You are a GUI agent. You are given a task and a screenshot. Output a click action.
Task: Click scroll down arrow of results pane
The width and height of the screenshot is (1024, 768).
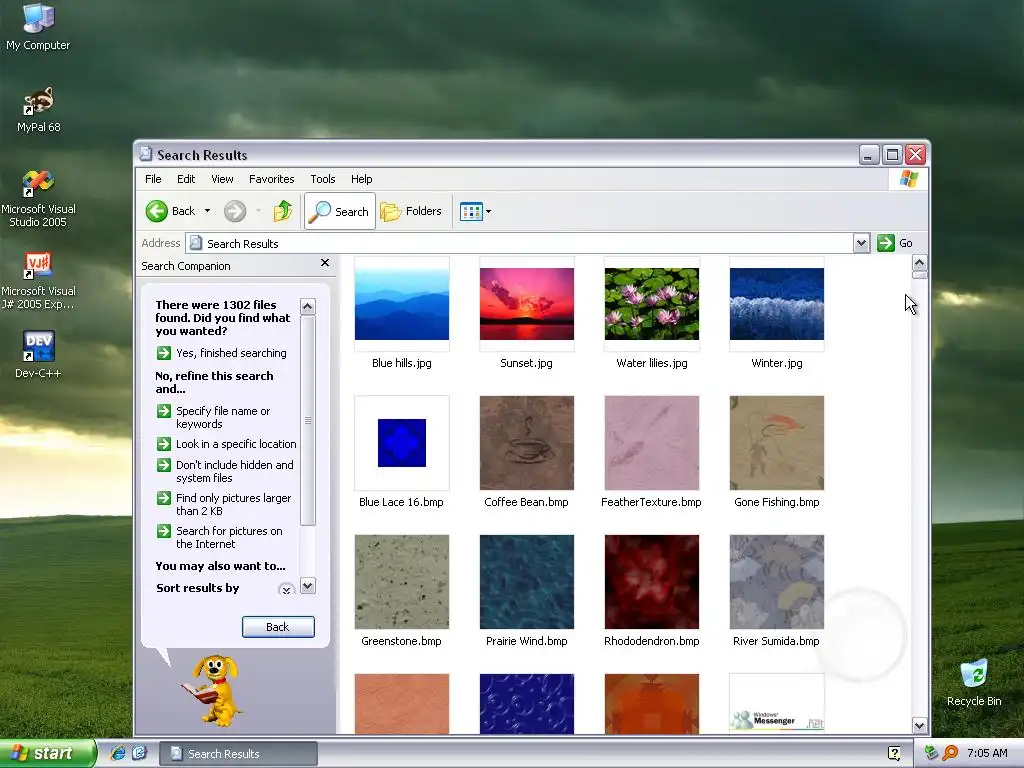[919, 725]
